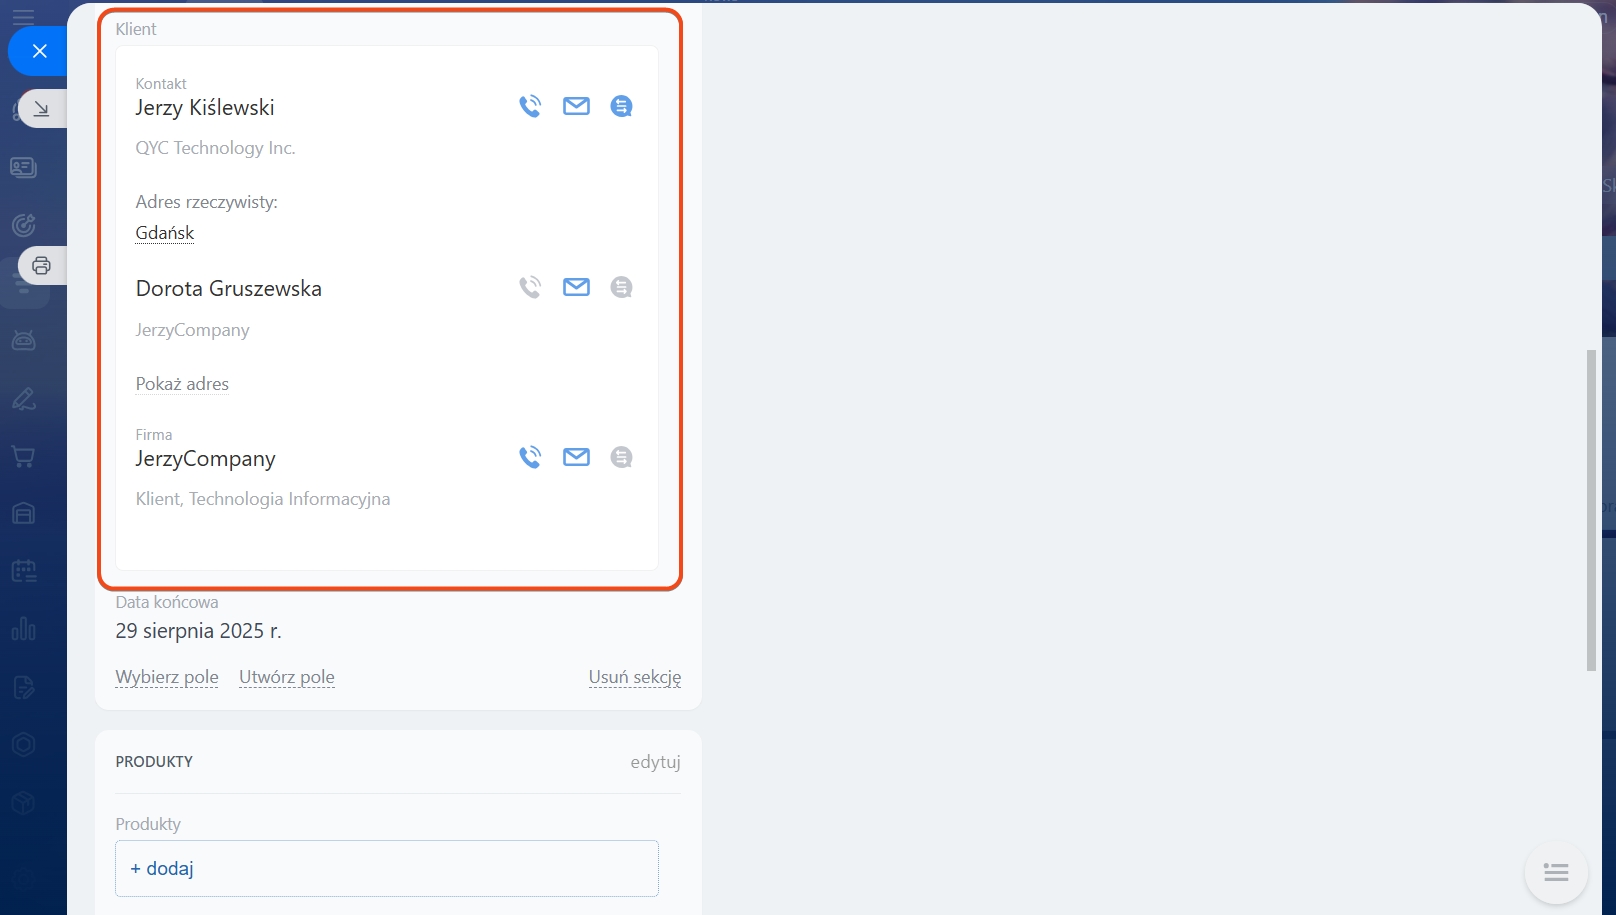1616x915 pixels.
Task: Click the phone icon for Dorota Gruszewska
Action: tap(530, 287)
